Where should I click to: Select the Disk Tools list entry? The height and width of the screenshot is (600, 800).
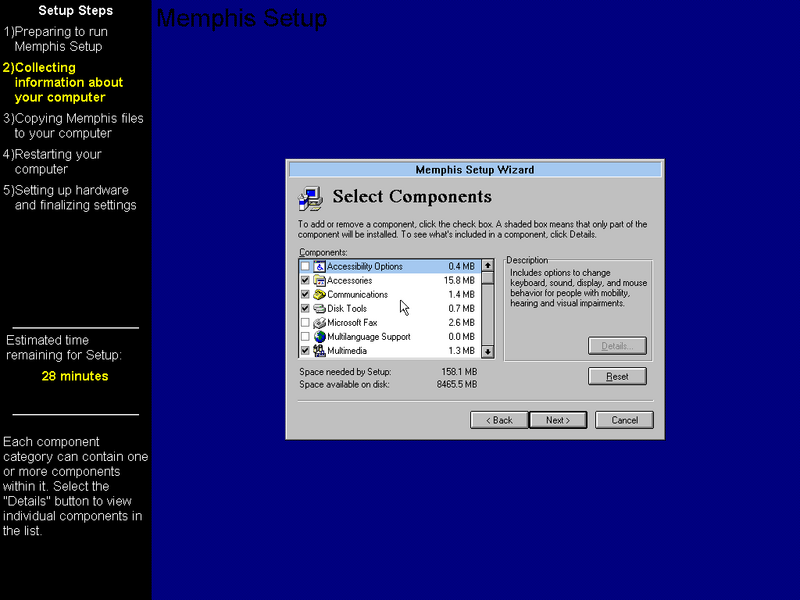pyautogui.click(x=390, y=309)
